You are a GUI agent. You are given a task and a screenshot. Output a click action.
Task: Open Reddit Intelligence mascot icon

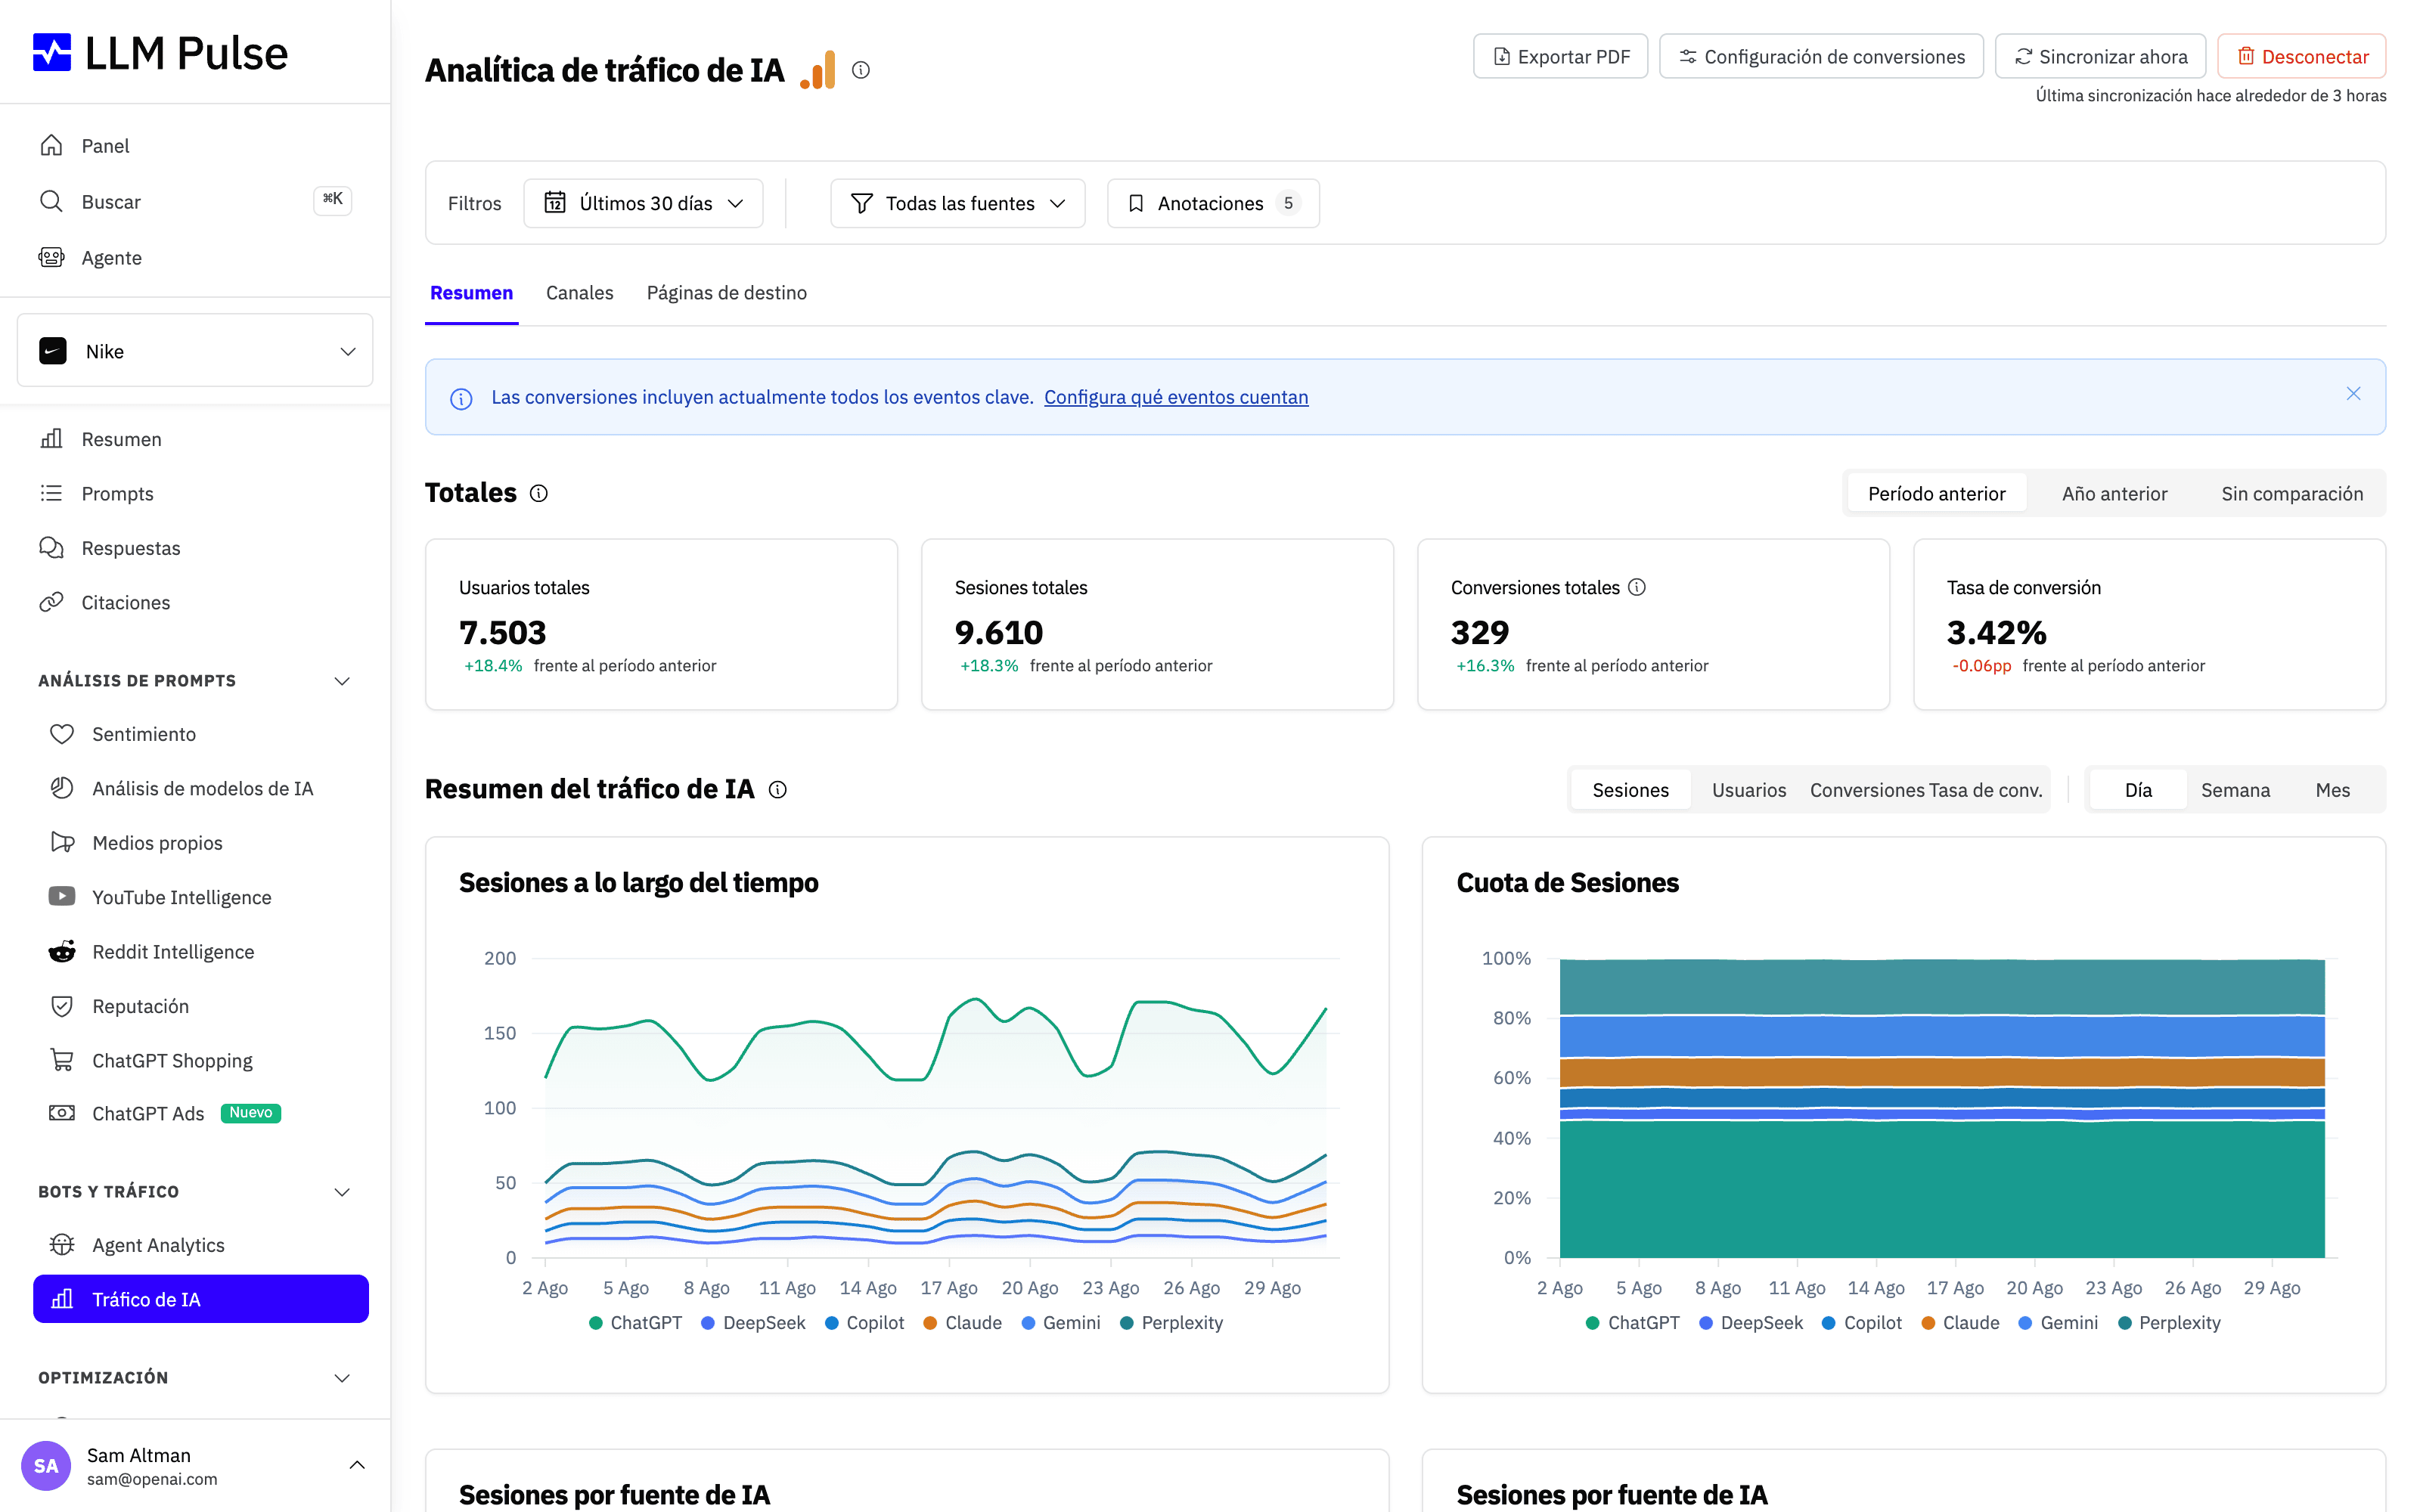[x=62, y=951]
